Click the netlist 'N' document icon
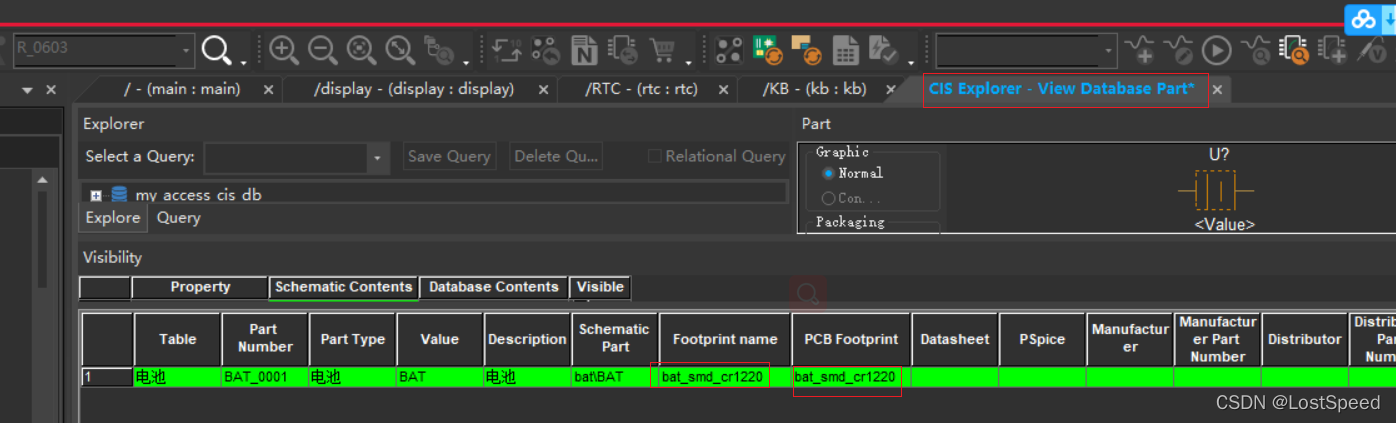 (x=584, y=49)
